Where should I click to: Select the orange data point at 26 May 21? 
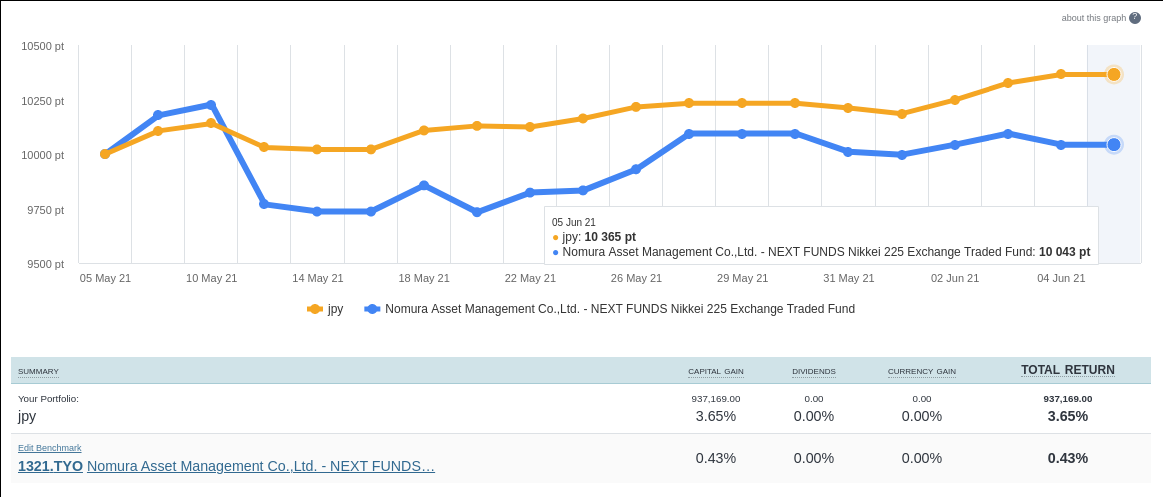[636, 107]
